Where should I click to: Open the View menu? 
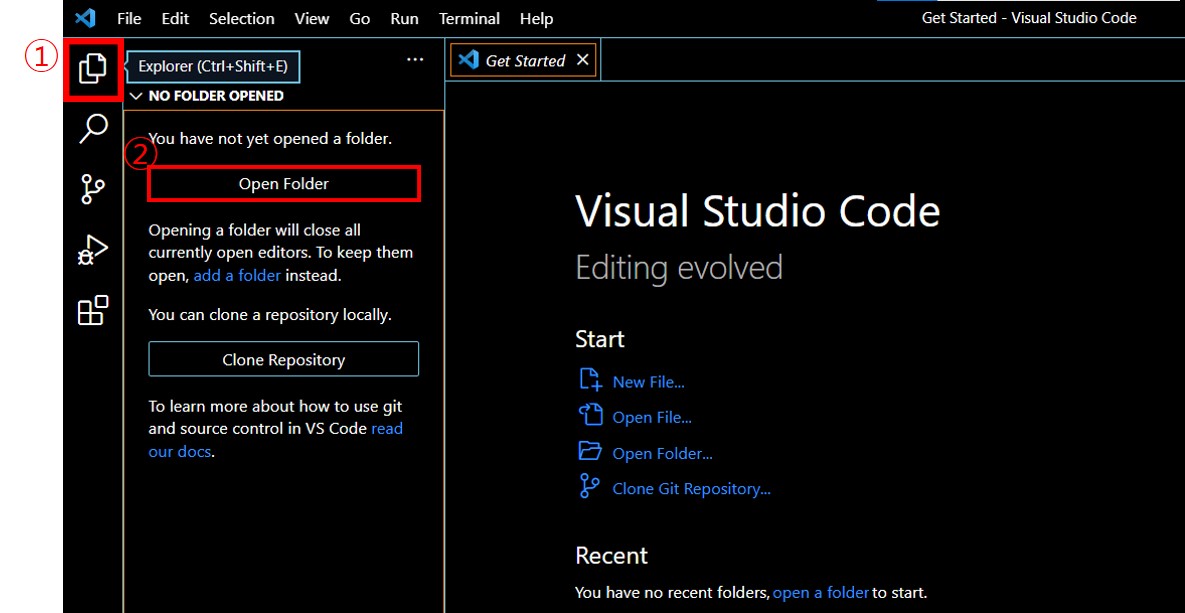point(312,19)
